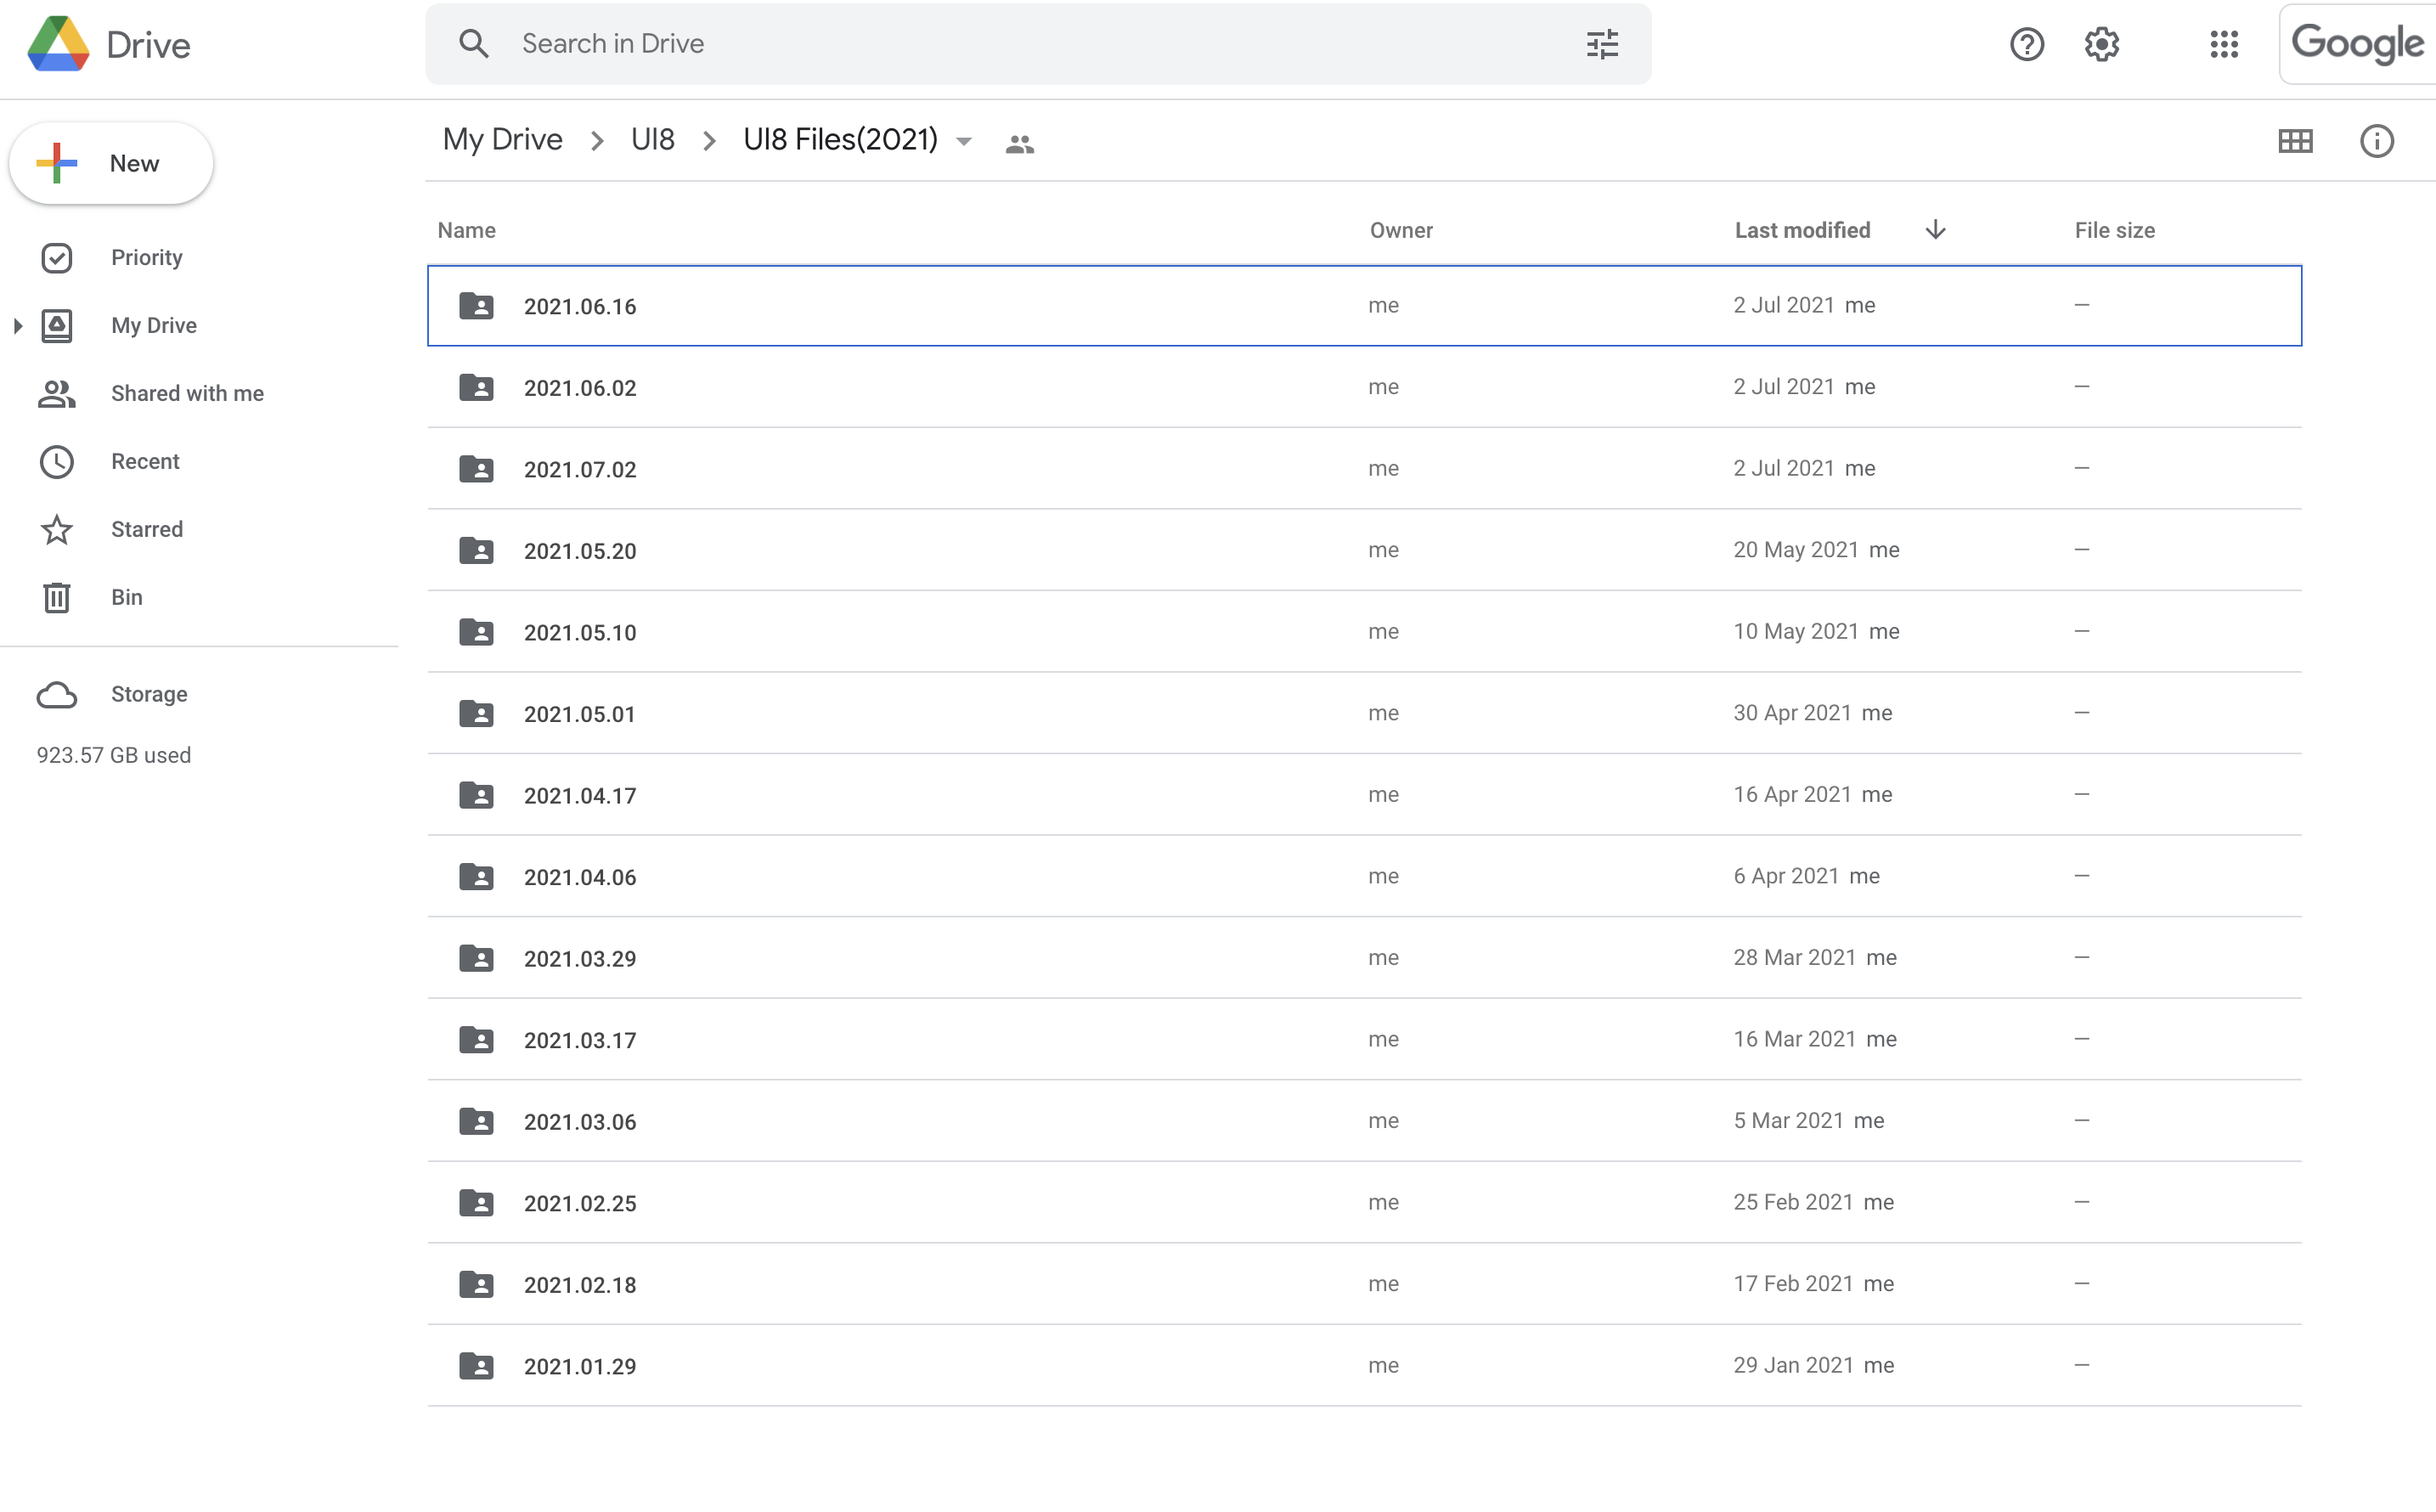Open the Bin trash section
This screenshot has height=1512, width=2436.
coord(126,597)
